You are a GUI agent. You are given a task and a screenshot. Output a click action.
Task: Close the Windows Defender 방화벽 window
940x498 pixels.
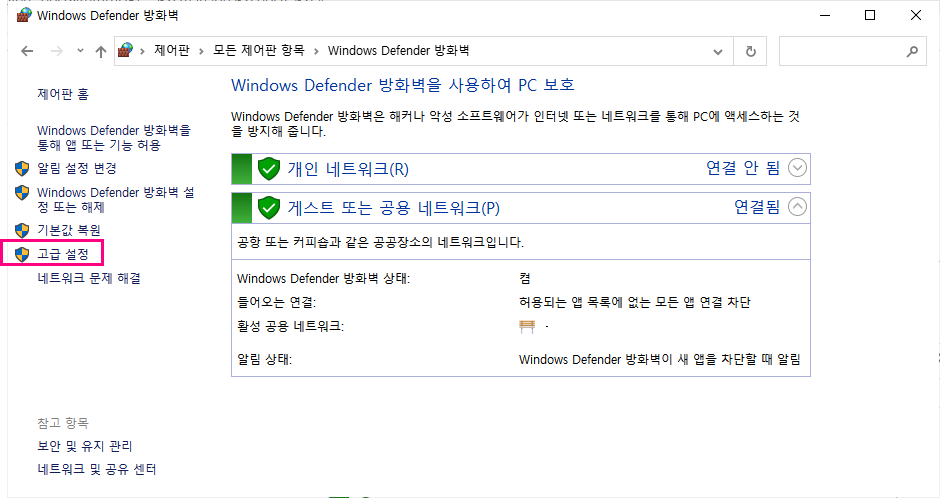click(915, 15)
